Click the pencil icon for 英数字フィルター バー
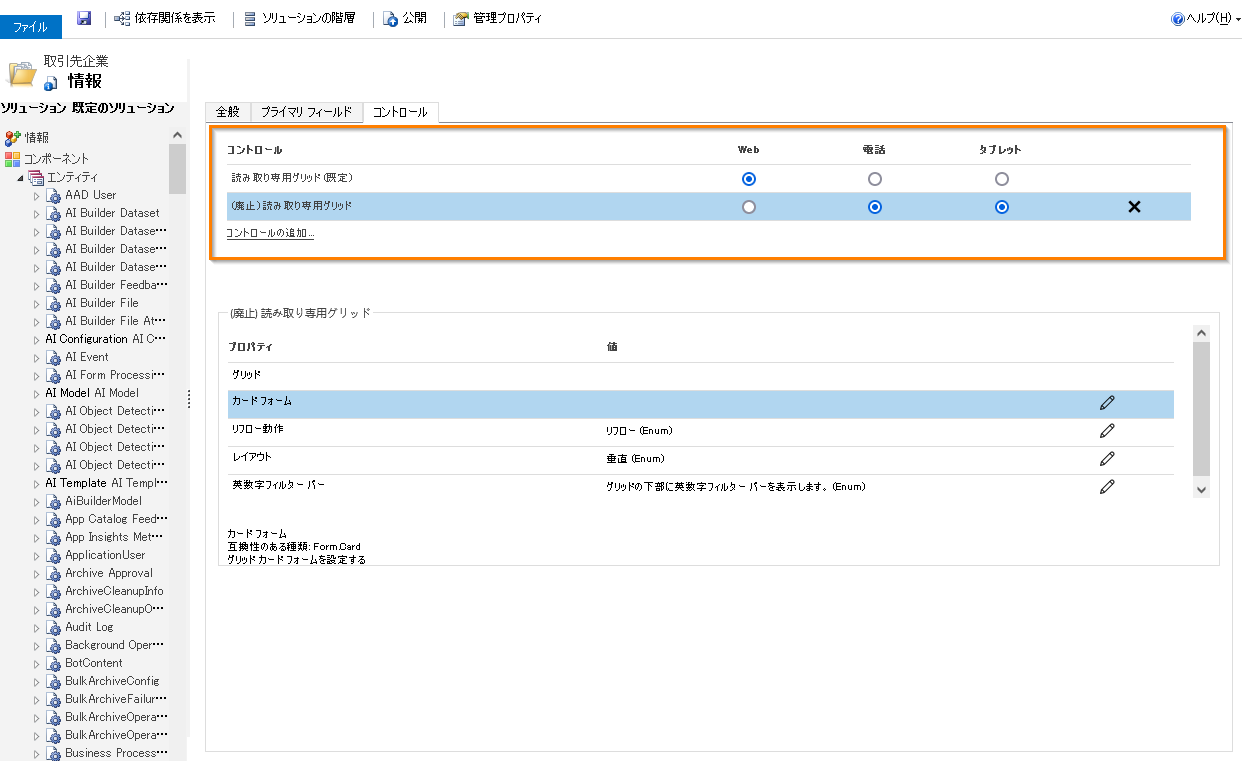The height and width of the screenshot is (761, 1242). click(x=1107, y=487)
